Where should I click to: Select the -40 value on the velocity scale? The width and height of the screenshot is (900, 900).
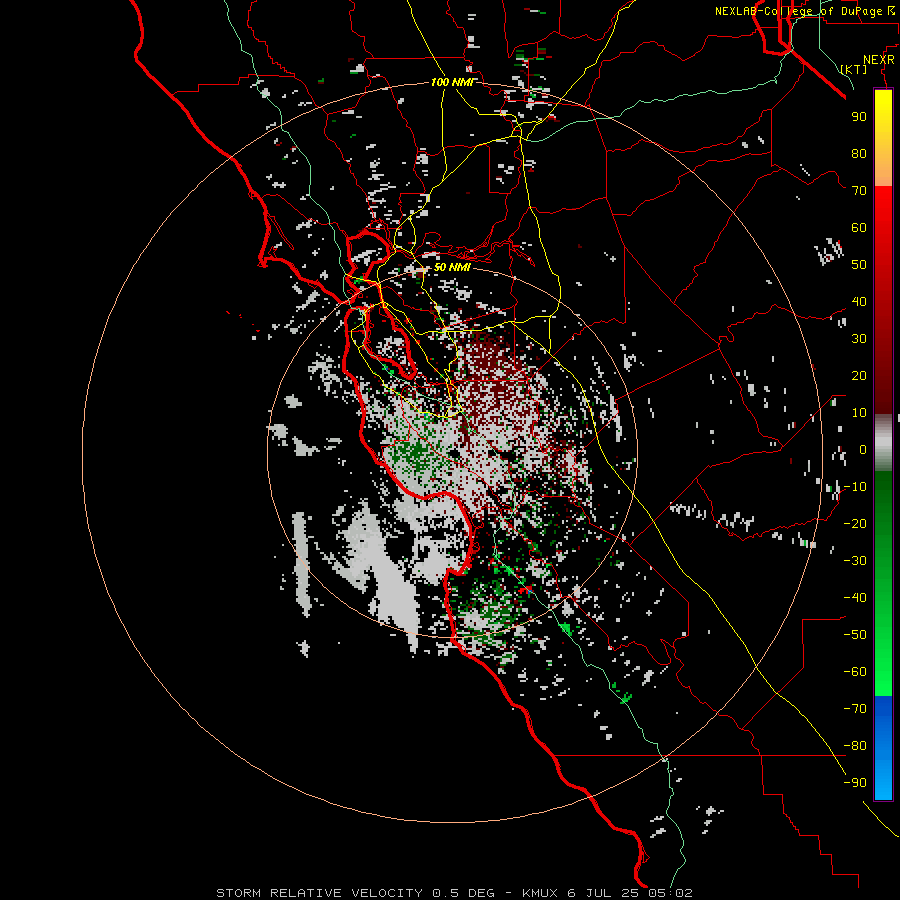coord(855,598)
